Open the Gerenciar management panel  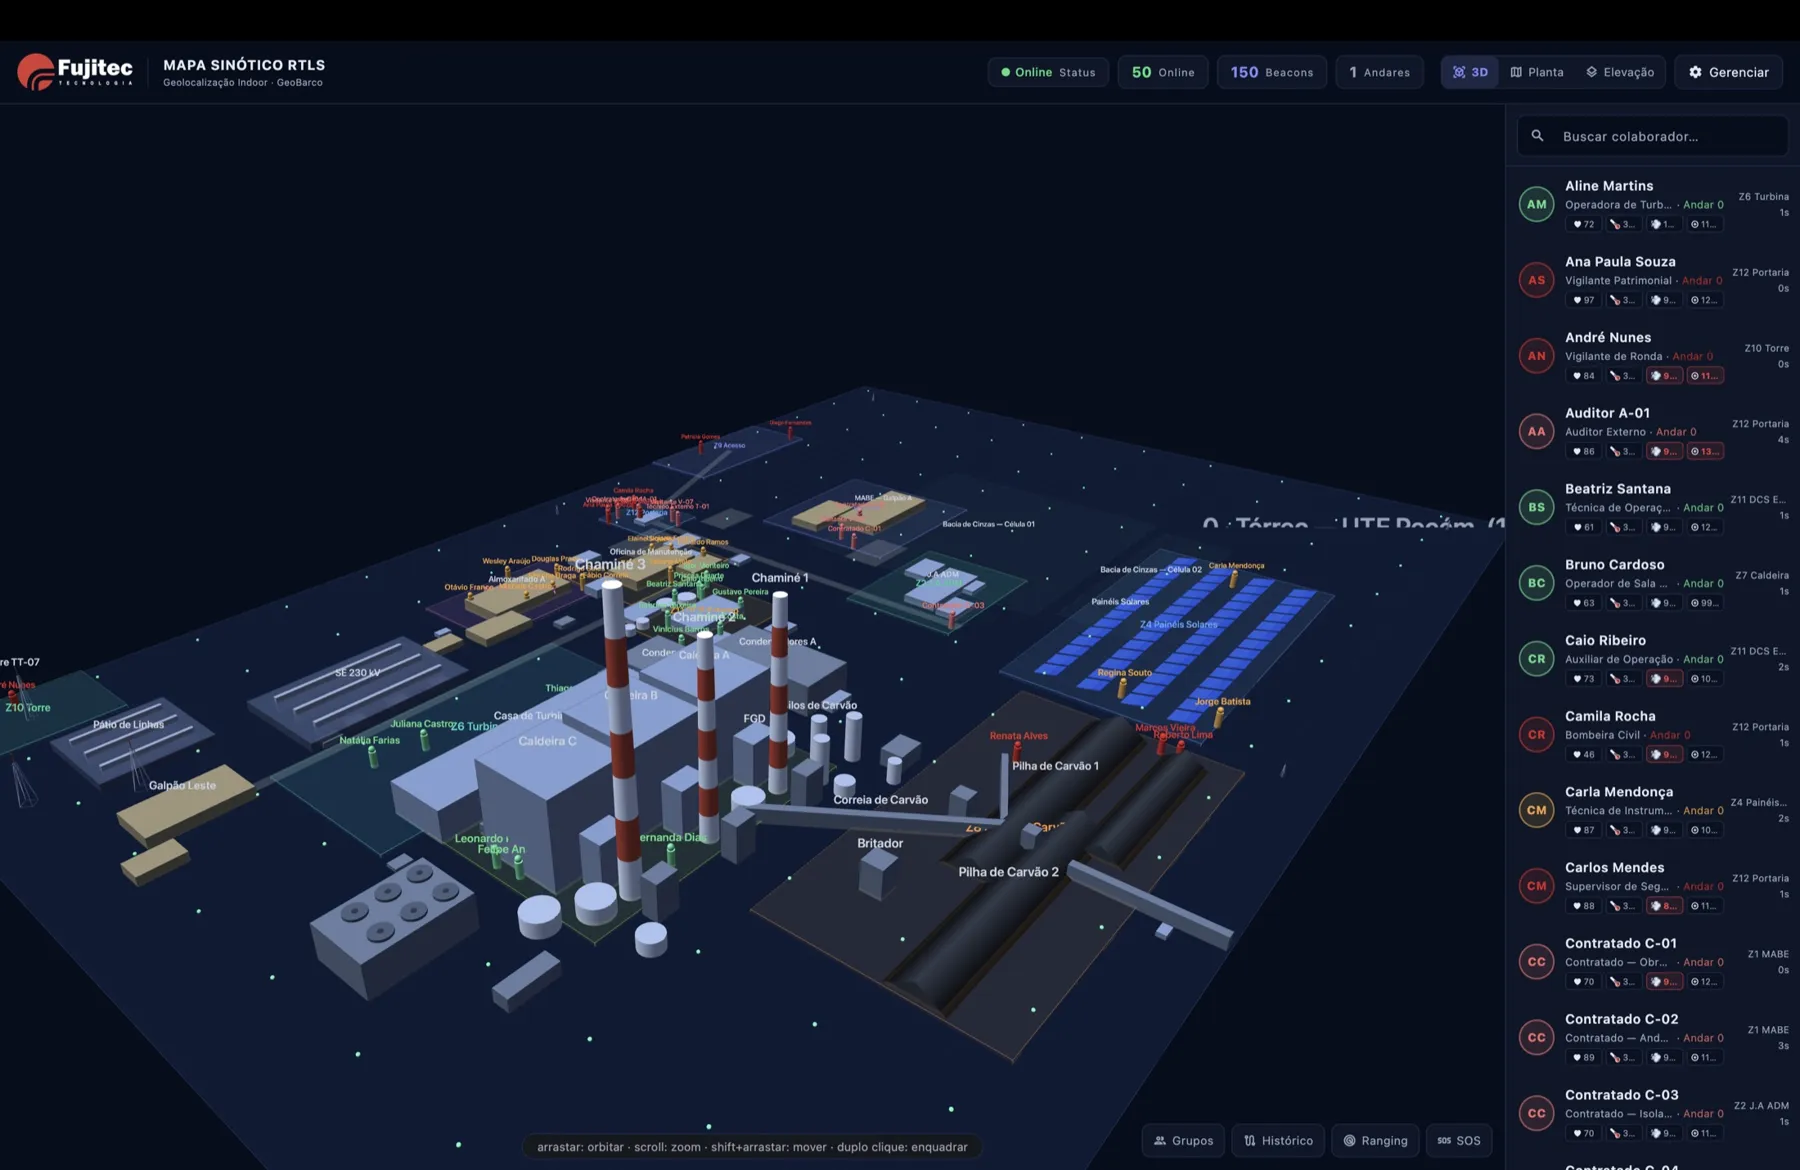point(1728,72)
